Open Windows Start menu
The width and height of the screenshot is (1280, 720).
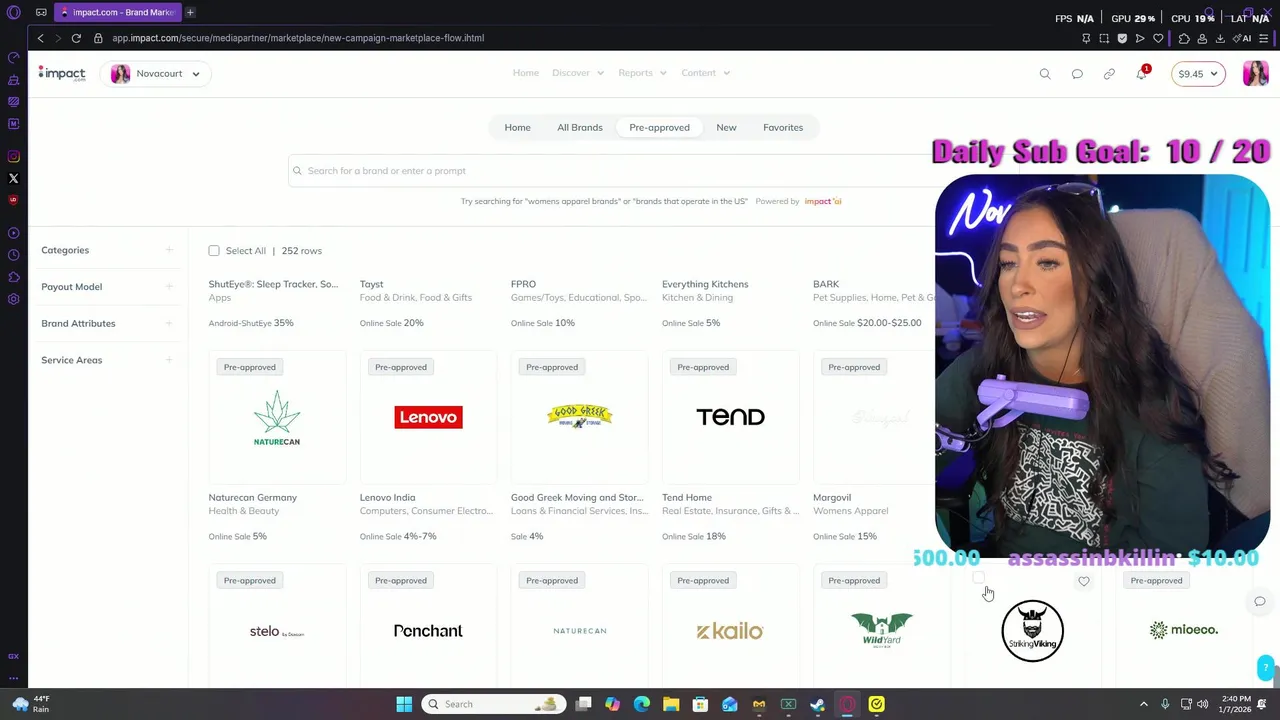coord(404,704)
